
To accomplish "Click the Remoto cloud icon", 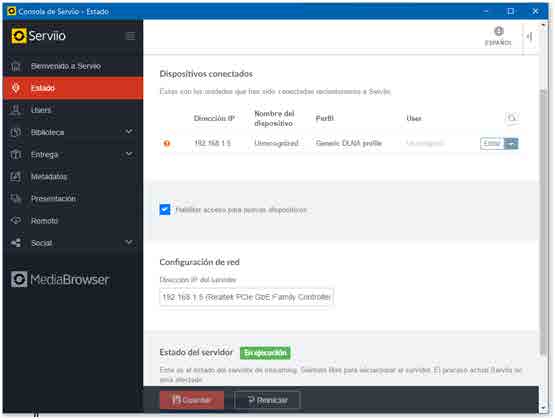I will 16,220.
